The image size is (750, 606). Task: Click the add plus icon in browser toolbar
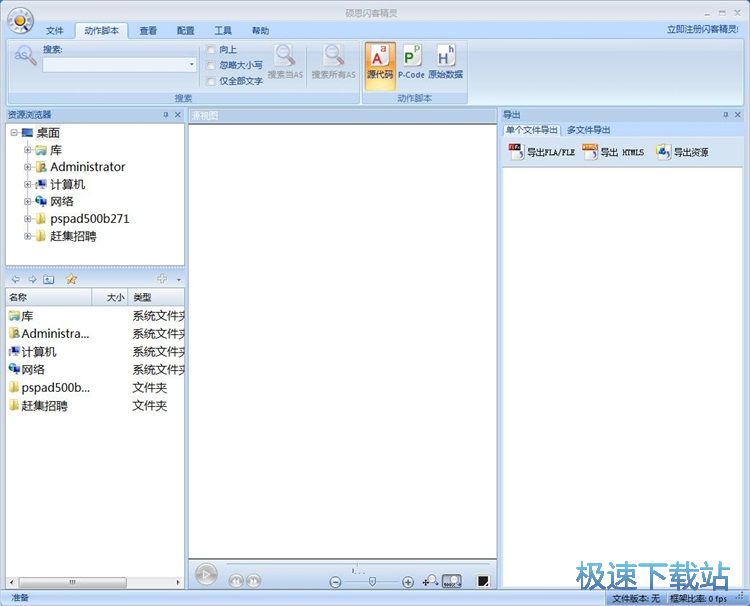[x=162, y=279]
